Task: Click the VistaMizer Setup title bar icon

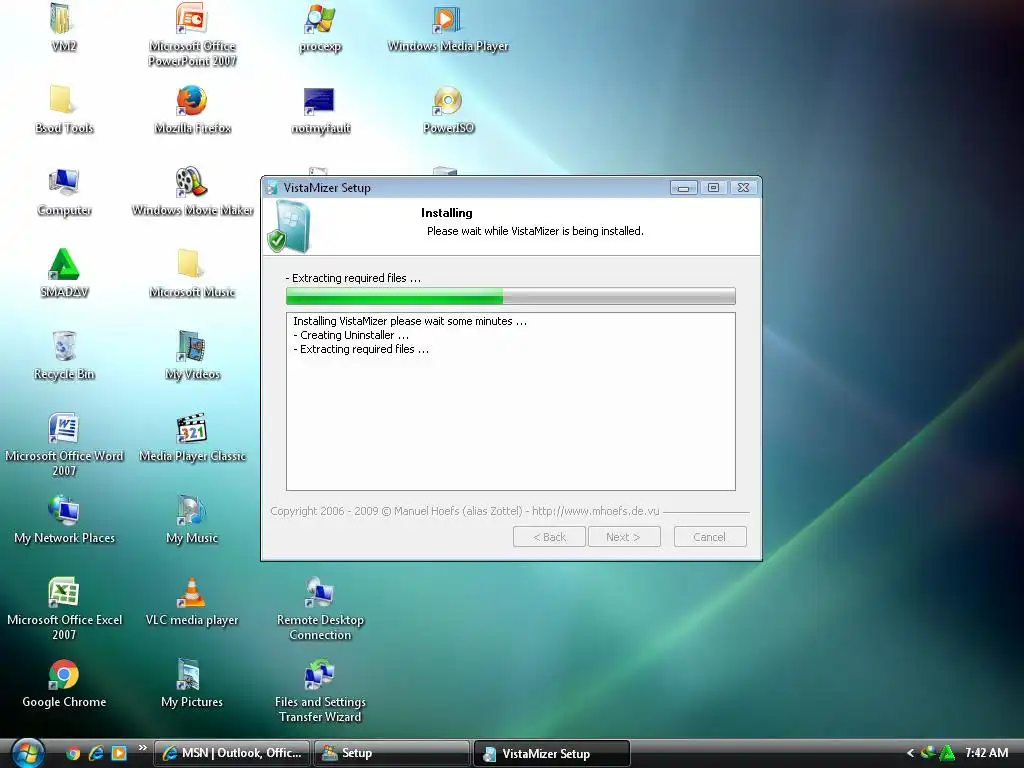Action: [273, 188]
